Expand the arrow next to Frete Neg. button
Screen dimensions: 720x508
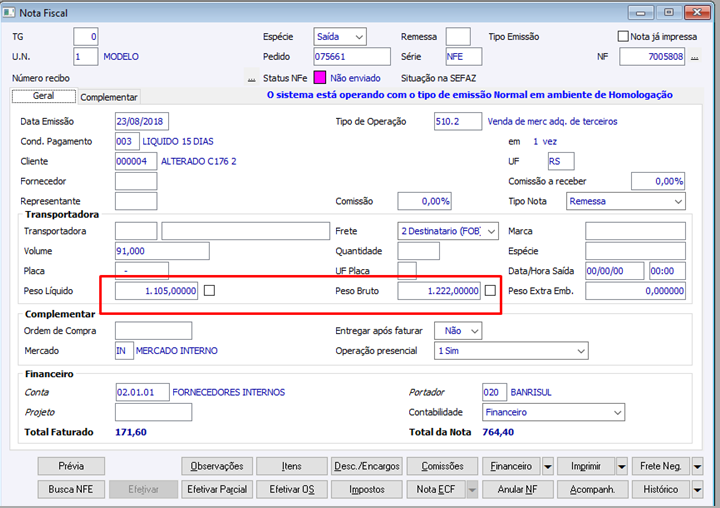click(x=697, y=466)
